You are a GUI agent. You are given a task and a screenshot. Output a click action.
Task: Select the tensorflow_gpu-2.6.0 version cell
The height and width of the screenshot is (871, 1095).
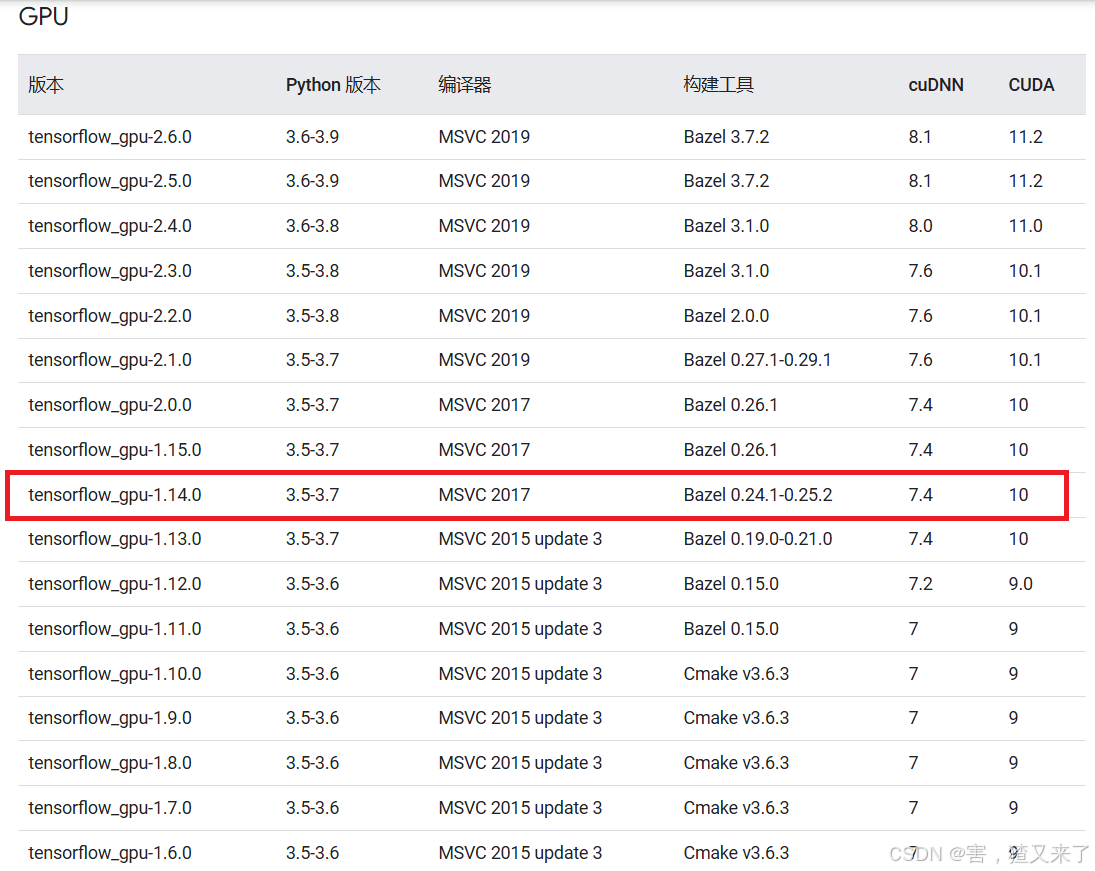click(x=110, y=137)
